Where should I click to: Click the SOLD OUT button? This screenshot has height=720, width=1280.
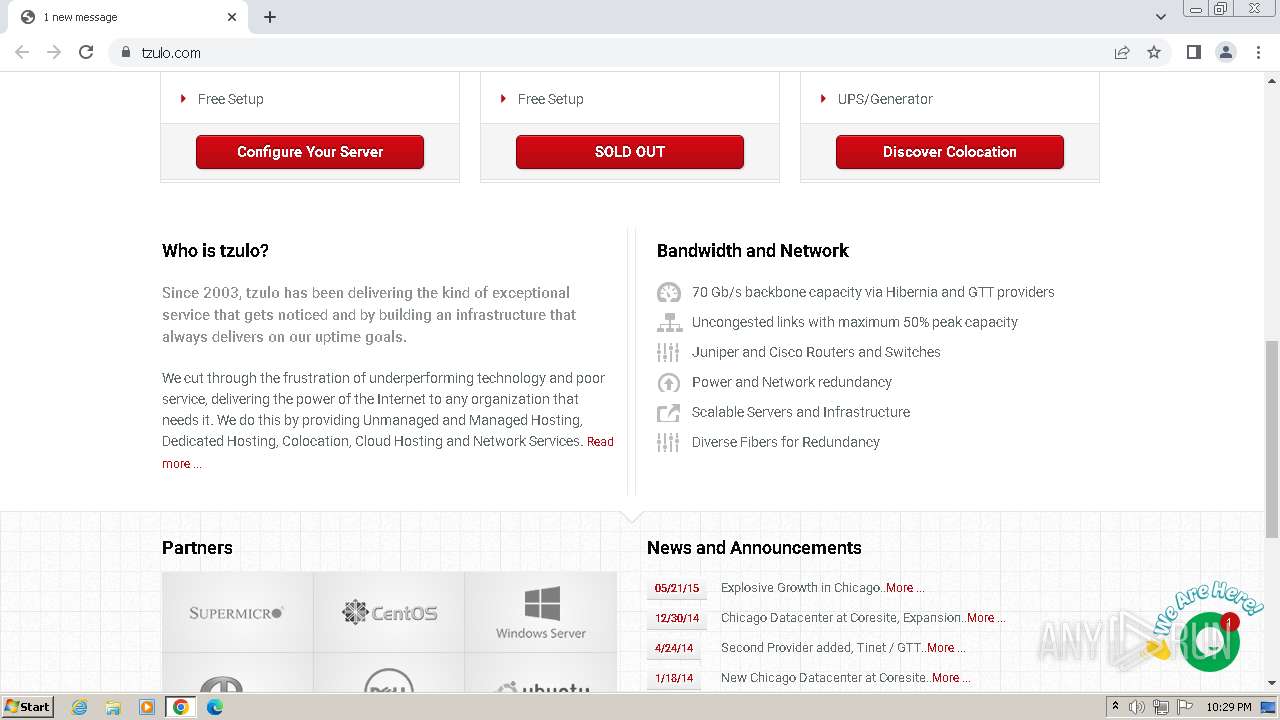tap(630, 152)
